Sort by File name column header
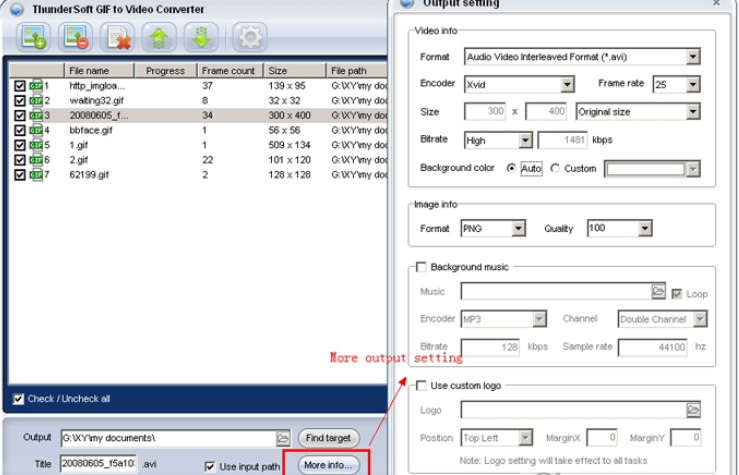The height and width of the screenshot is (475, 739). click(99, 71)
